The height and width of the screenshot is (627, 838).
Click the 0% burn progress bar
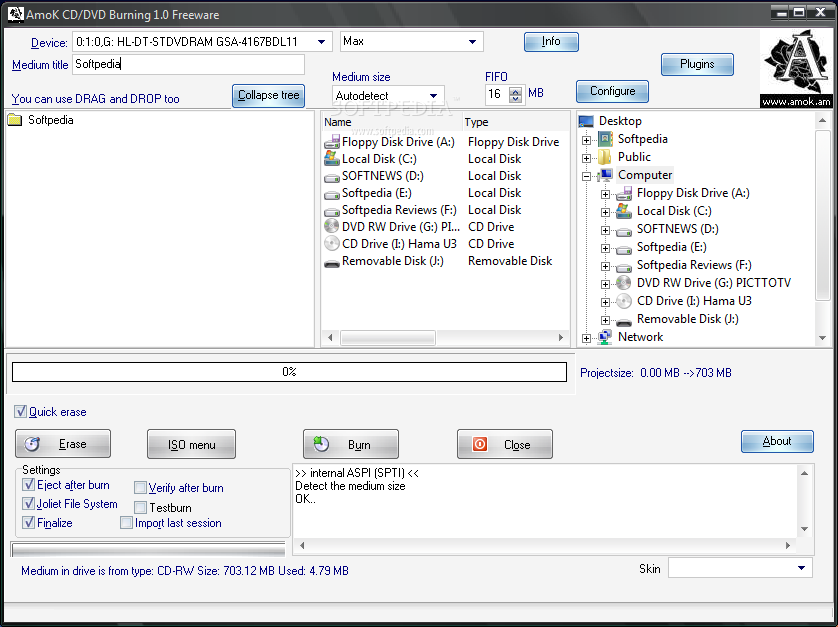[x=289, y=372]
